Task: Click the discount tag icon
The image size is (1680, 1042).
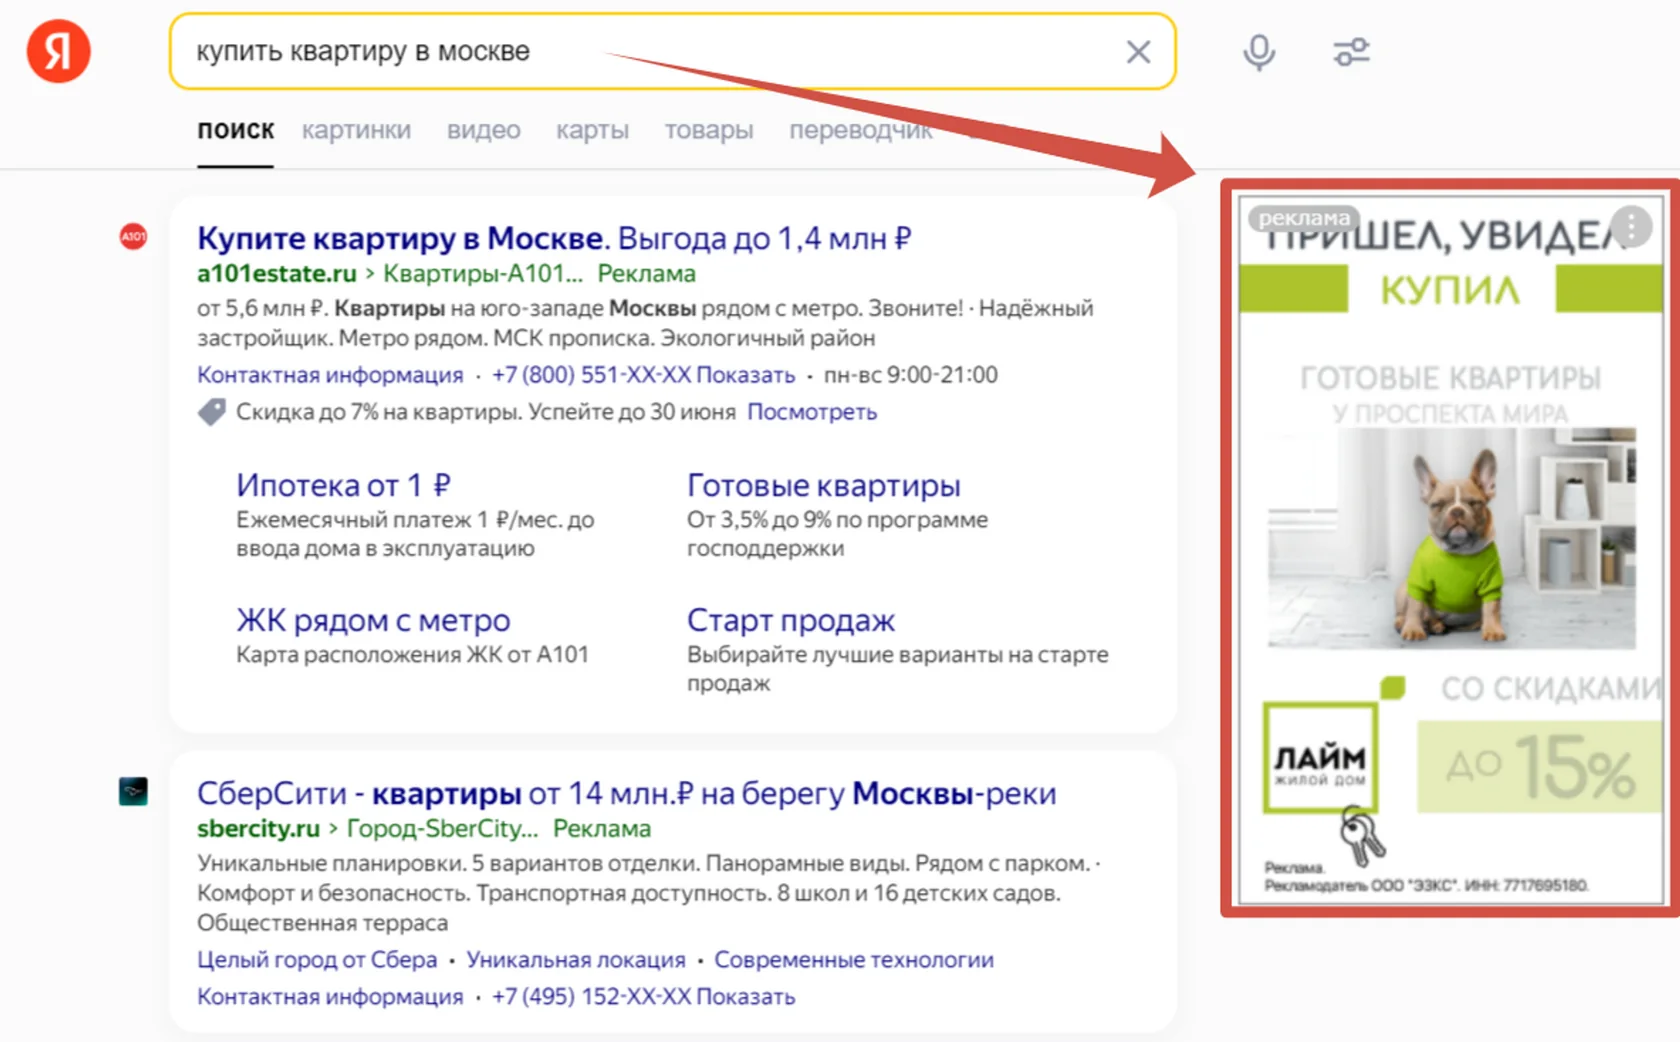Action: pos(211,412)
